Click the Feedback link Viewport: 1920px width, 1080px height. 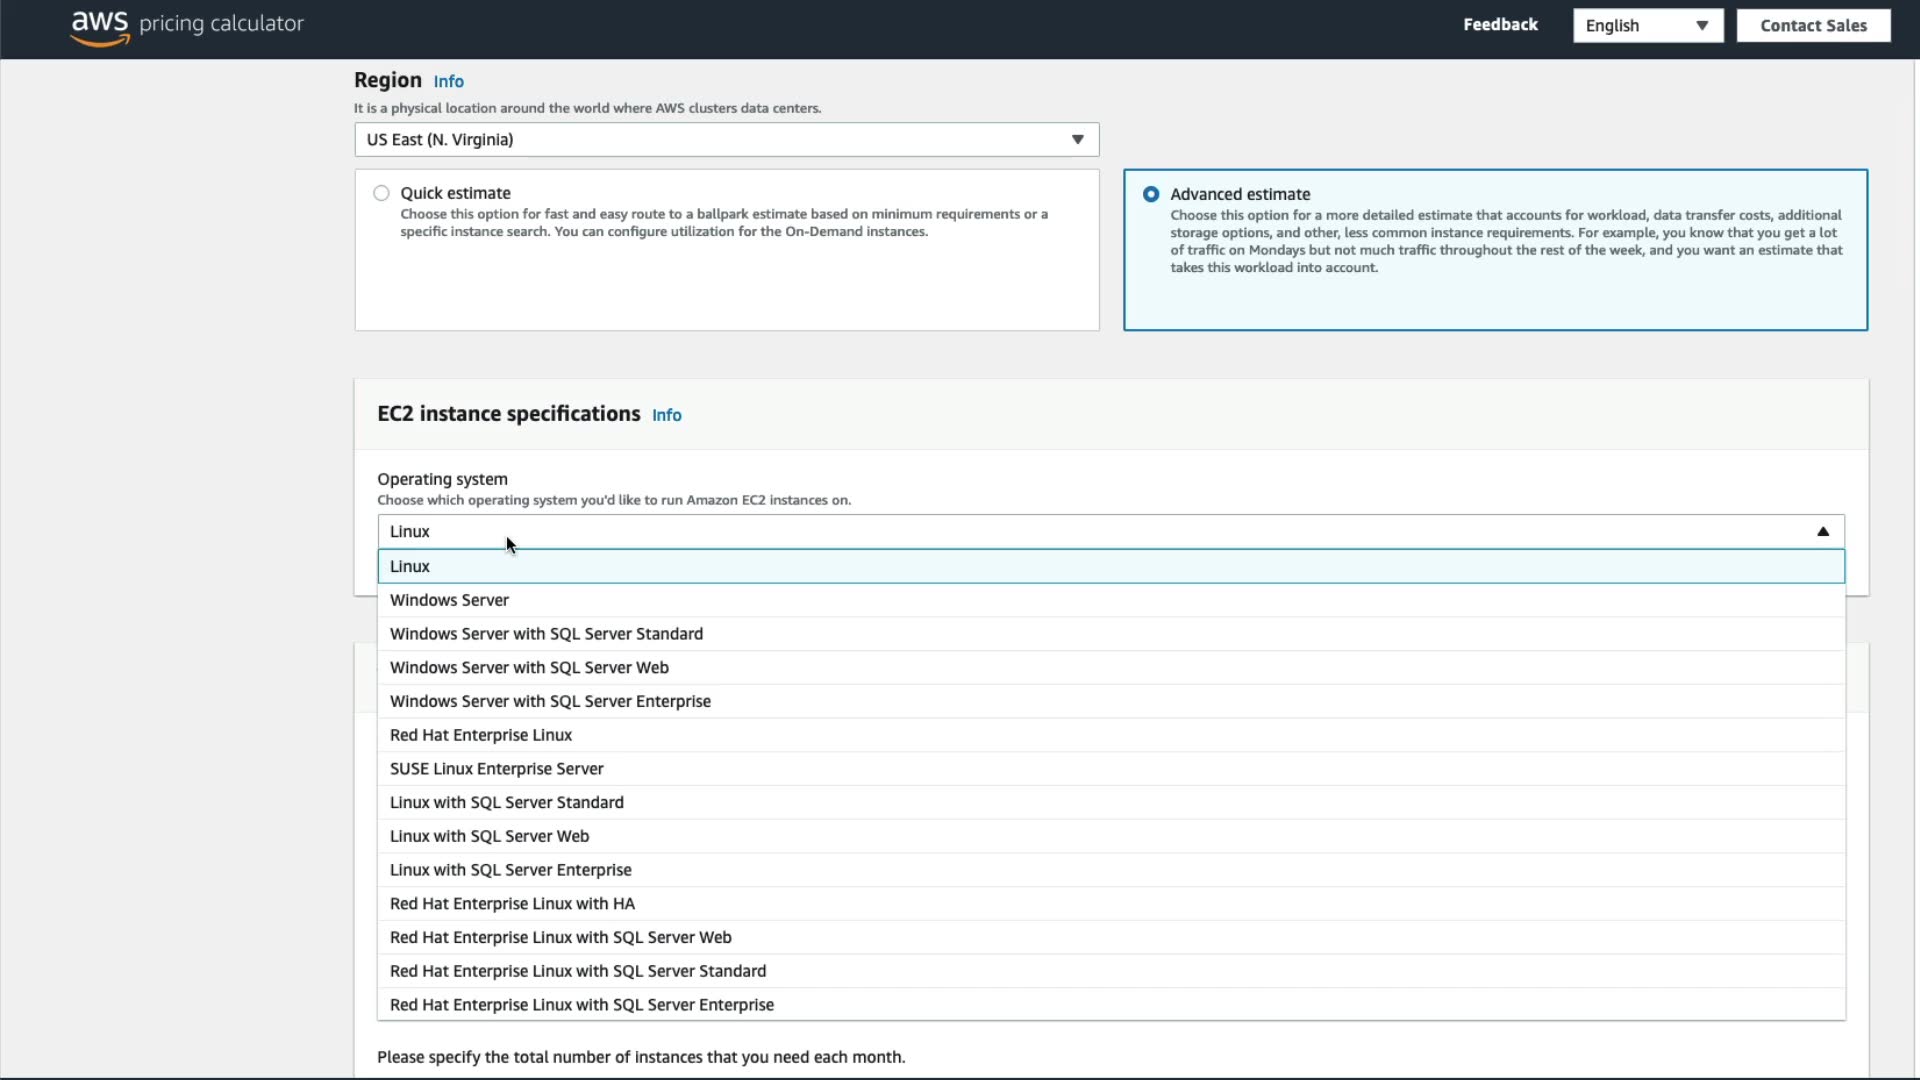[x=1499, y=25]
